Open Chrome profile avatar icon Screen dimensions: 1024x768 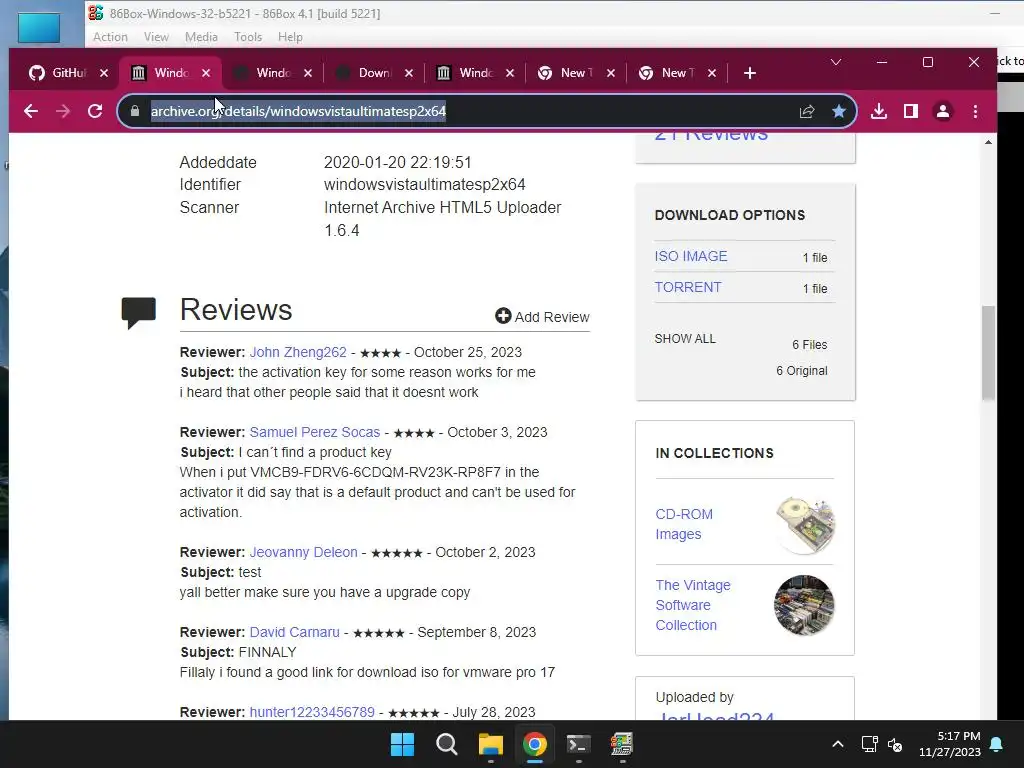pos(942,111)
